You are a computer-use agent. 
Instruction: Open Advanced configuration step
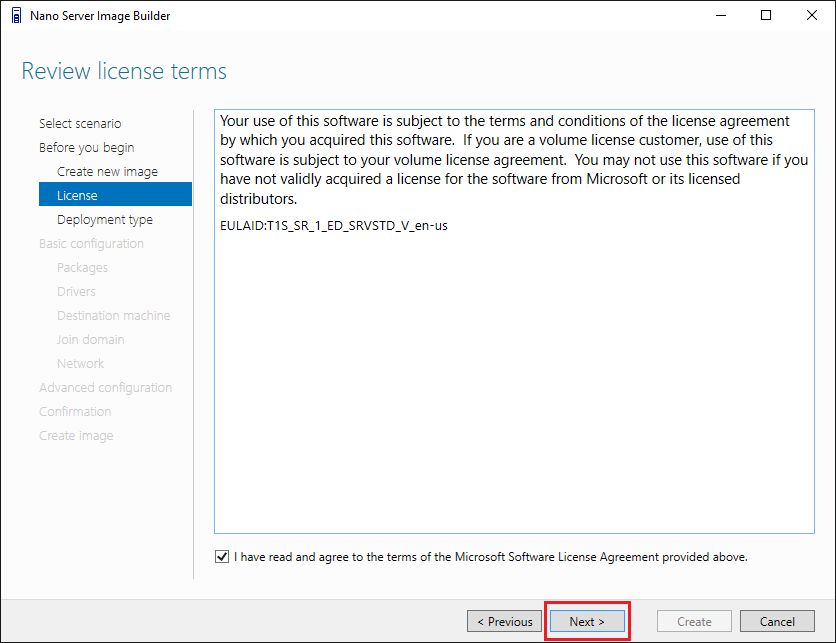(x=105, y=388)
